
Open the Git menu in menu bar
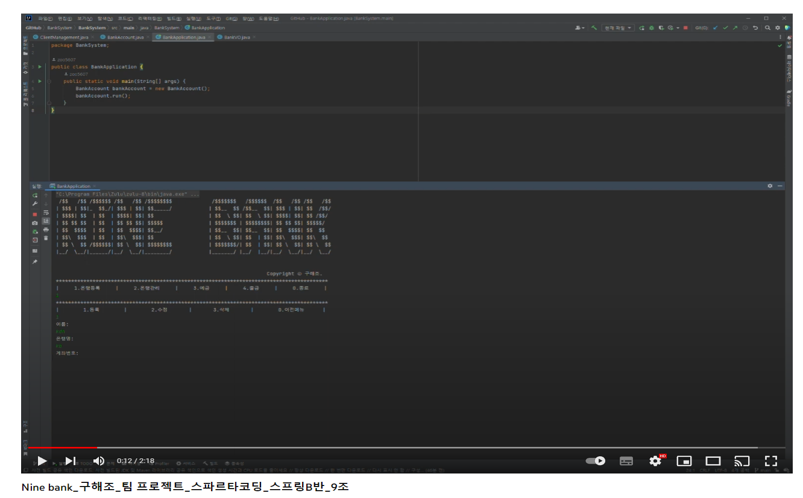(231, 18)
